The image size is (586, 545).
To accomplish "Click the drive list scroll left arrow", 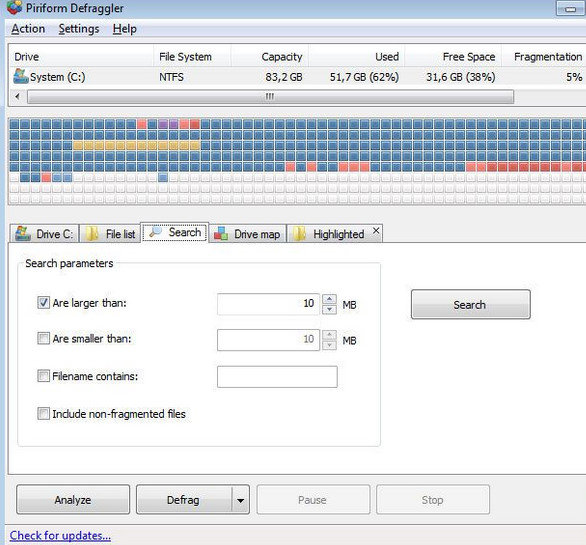I will click(x=18, y=96).
